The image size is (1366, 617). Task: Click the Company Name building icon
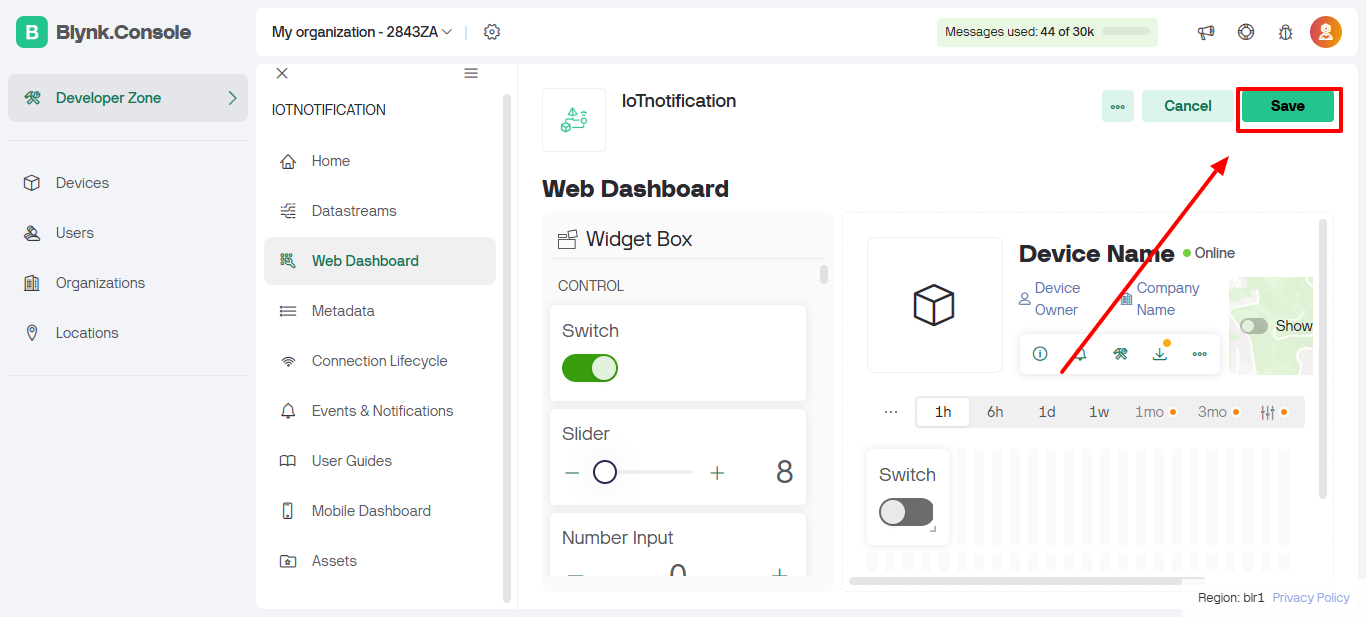(1127, 298)
